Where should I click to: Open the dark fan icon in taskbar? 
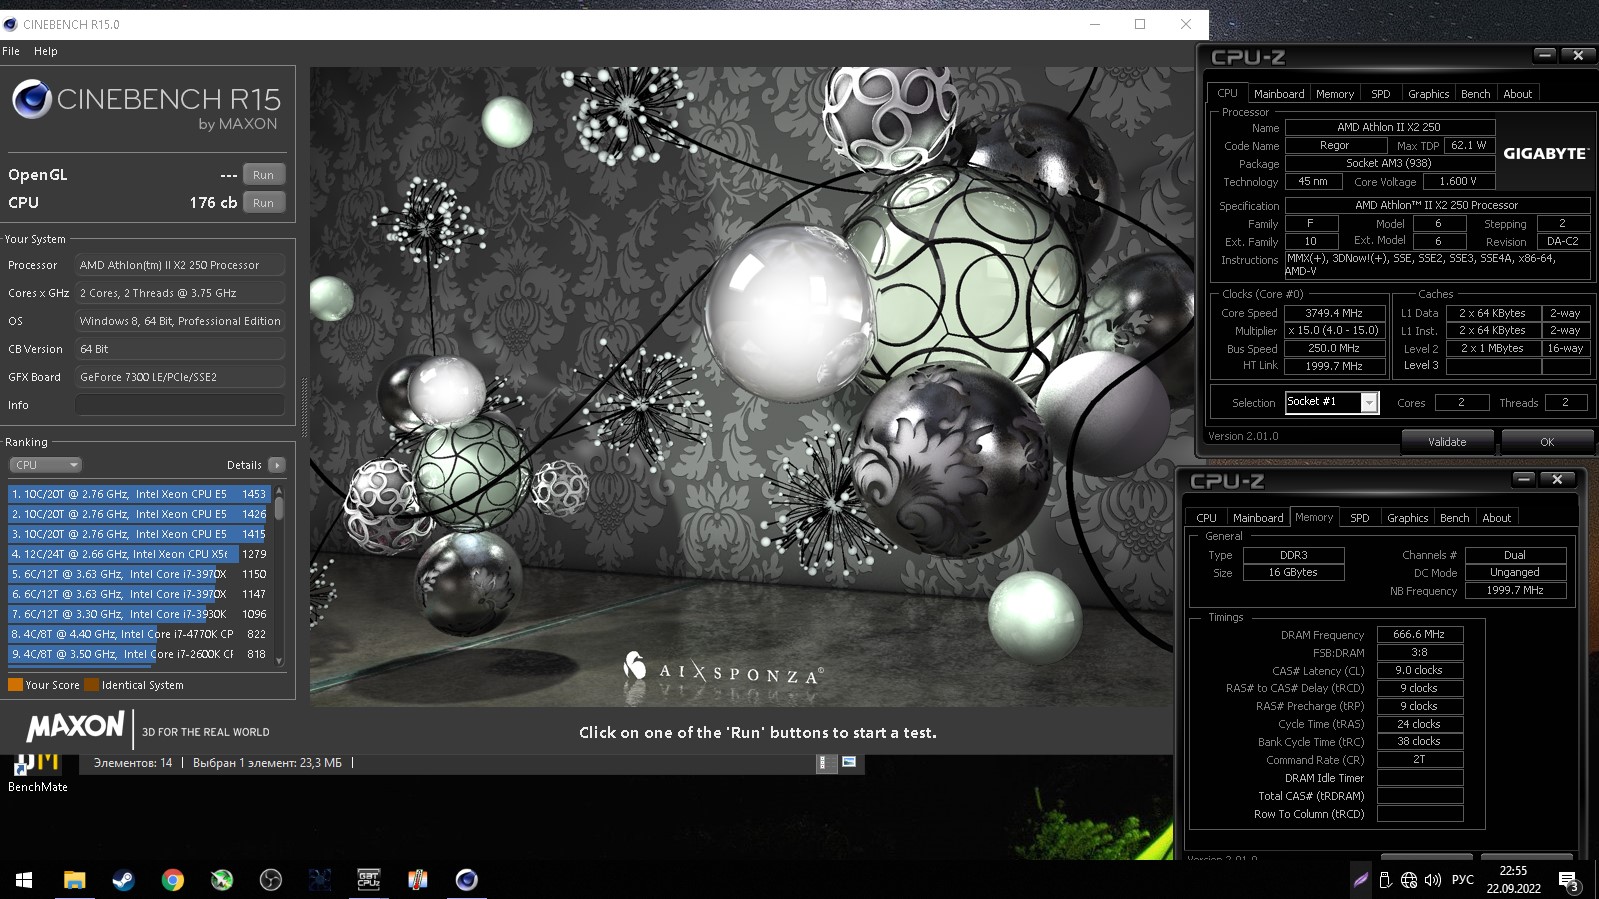320,880
